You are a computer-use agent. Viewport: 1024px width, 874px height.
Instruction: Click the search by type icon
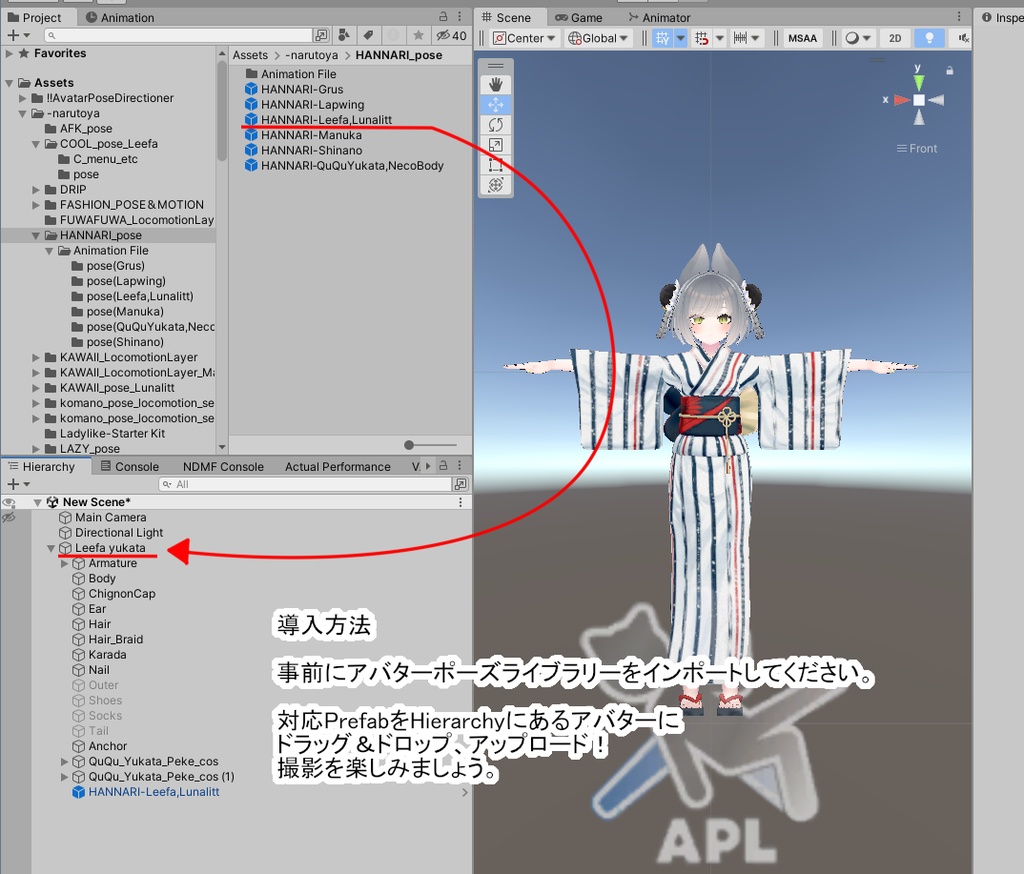point(344,35)
